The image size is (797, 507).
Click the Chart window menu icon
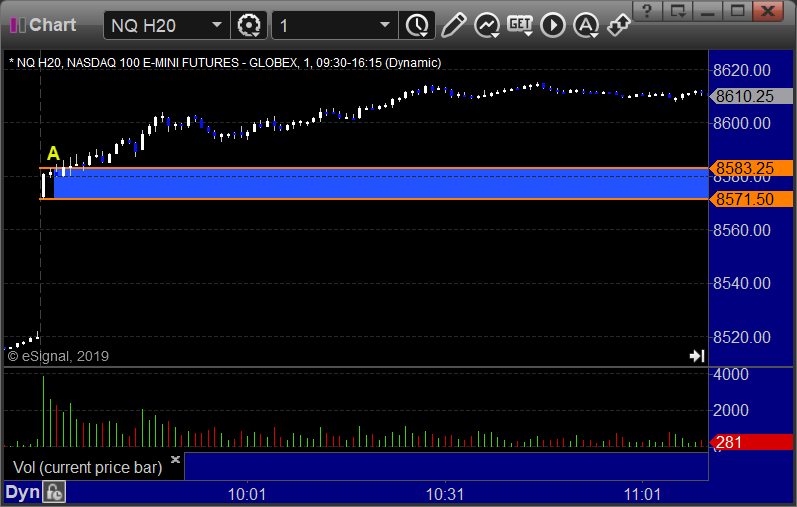tap(18, 25)
